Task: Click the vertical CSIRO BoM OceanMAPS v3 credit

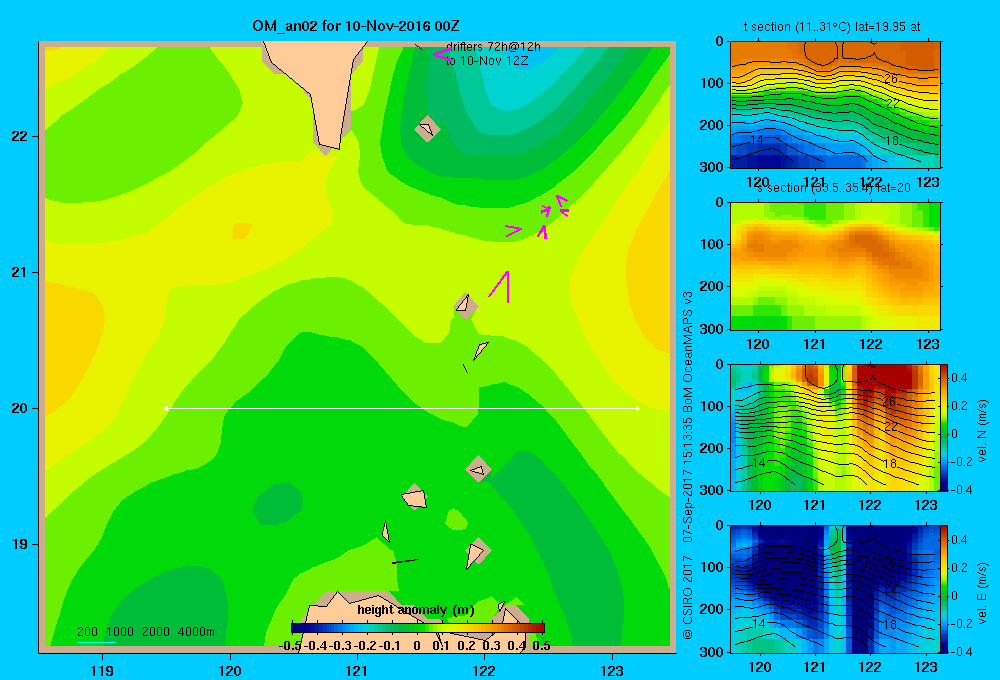Action: pyautogui.click(x=688, y=466)
